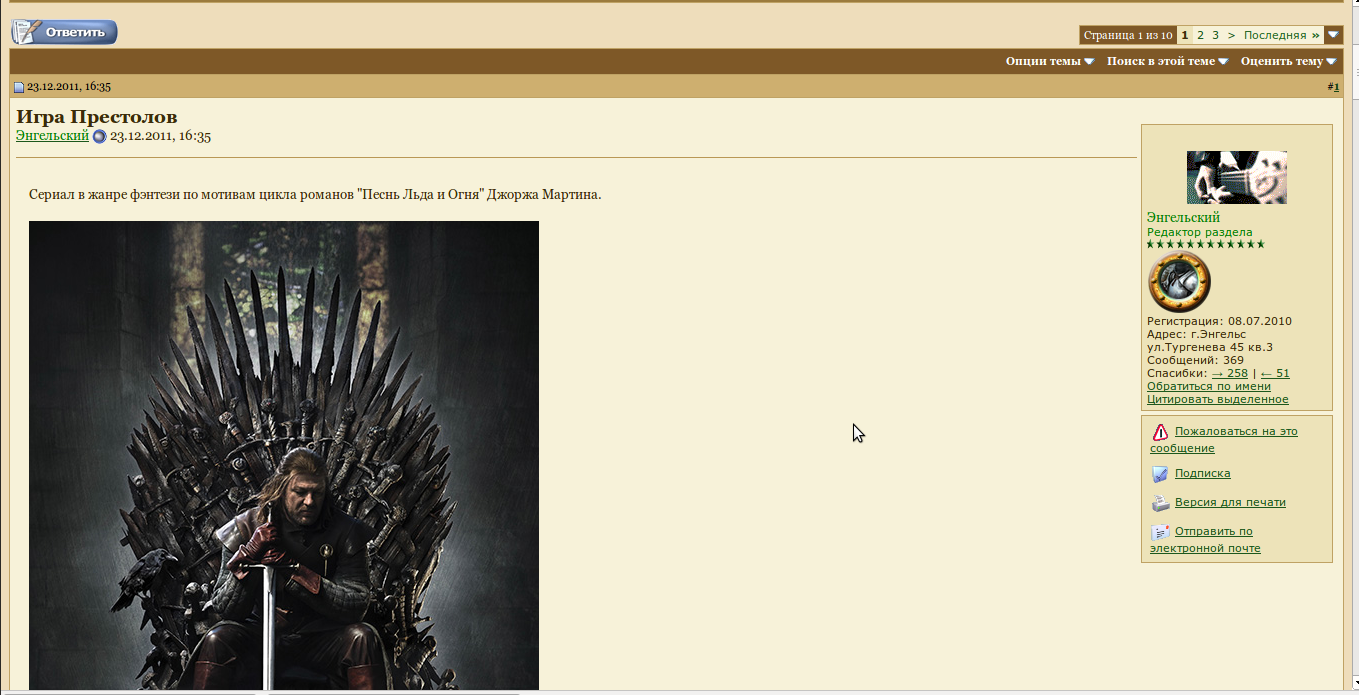Click the Регистрация: 08.07.2010 text

point(1219,321)
